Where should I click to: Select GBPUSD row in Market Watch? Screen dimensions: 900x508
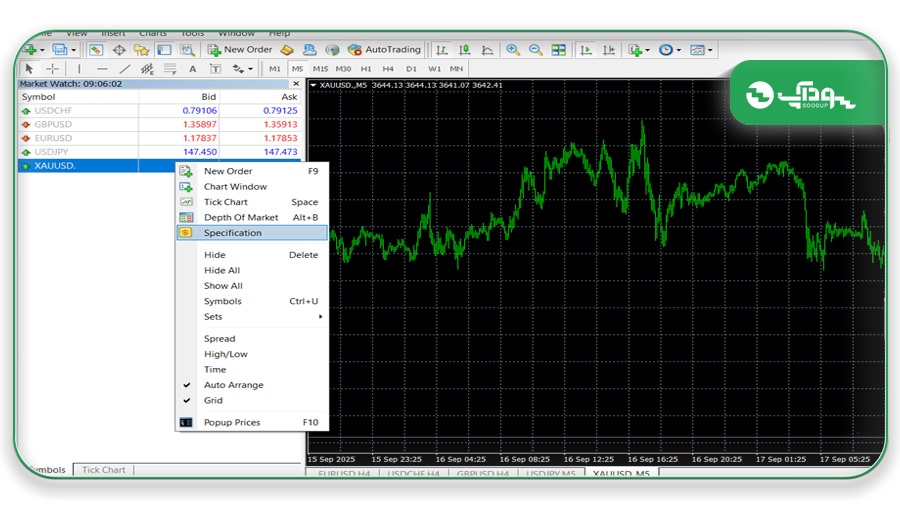[x=160, y=124]
